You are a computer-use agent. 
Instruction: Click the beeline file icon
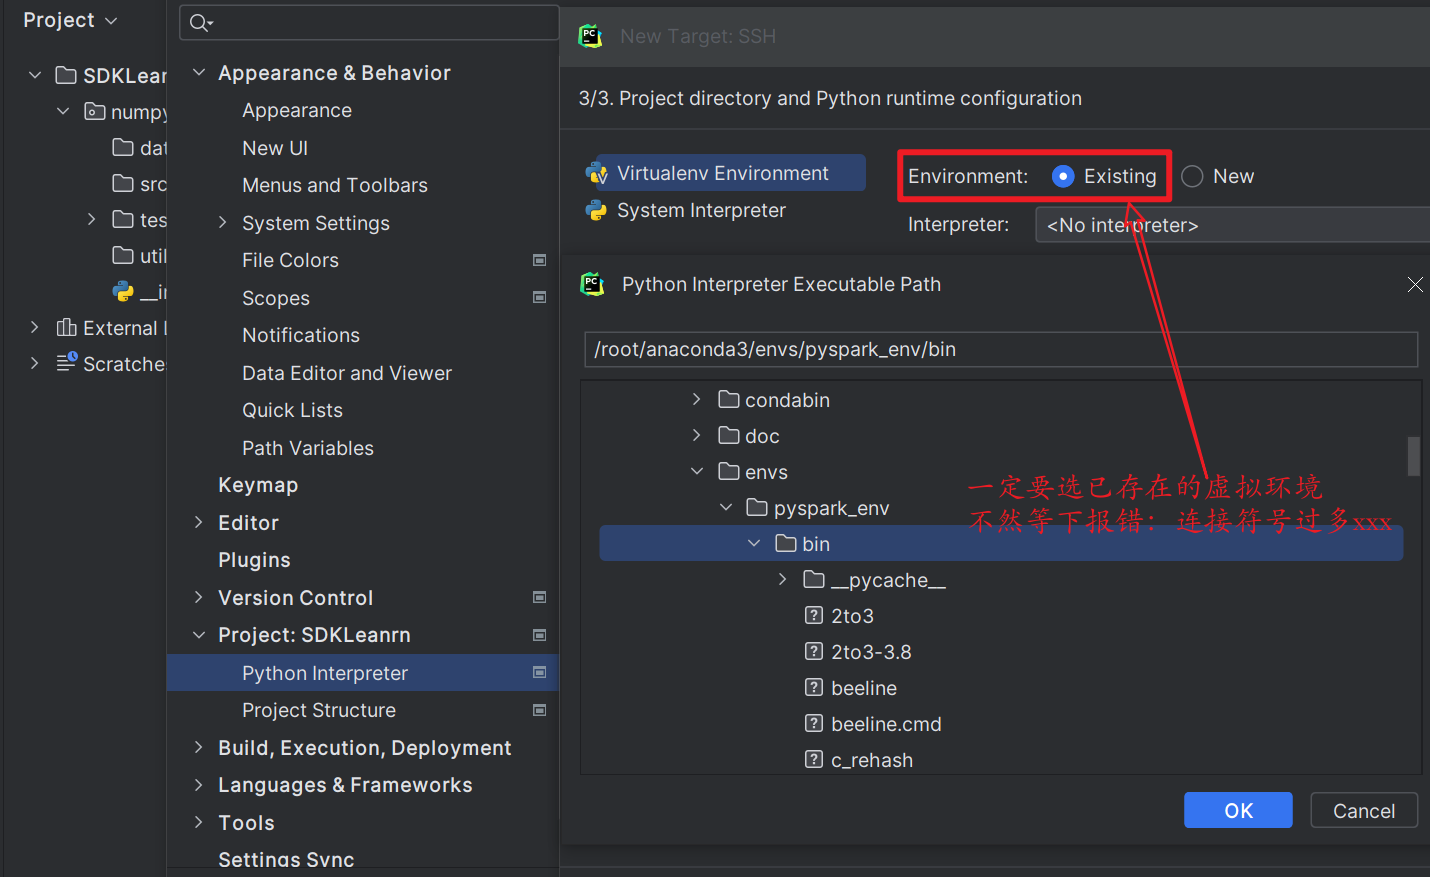(814, 688)
